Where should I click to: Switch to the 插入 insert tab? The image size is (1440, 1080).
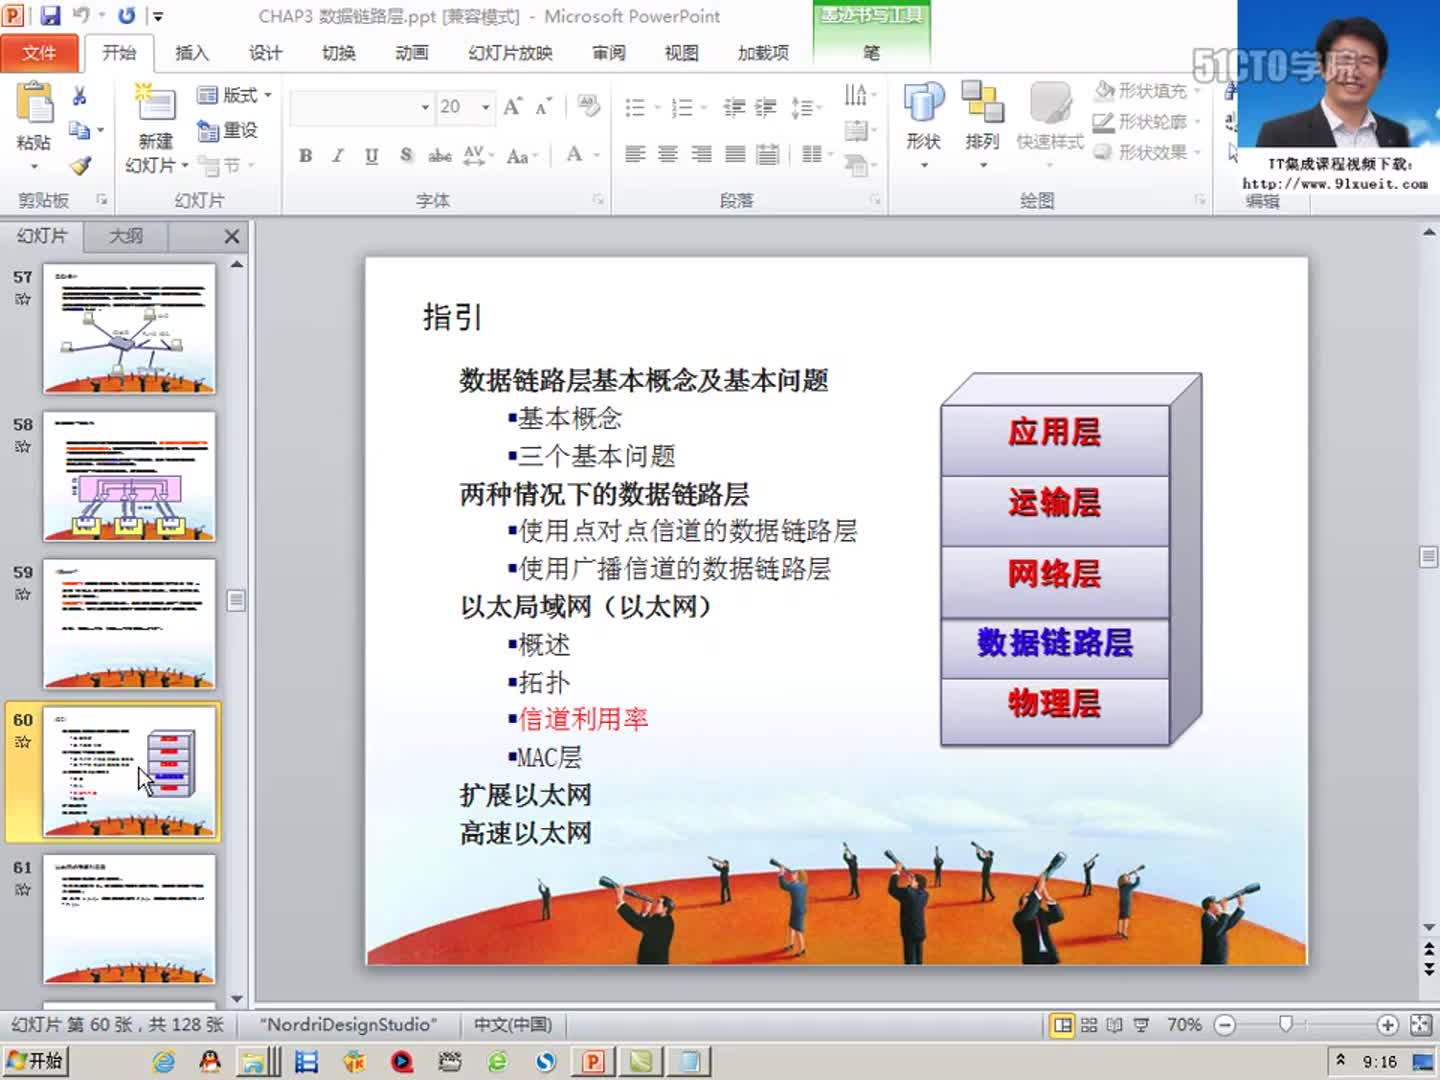(191, 52)
